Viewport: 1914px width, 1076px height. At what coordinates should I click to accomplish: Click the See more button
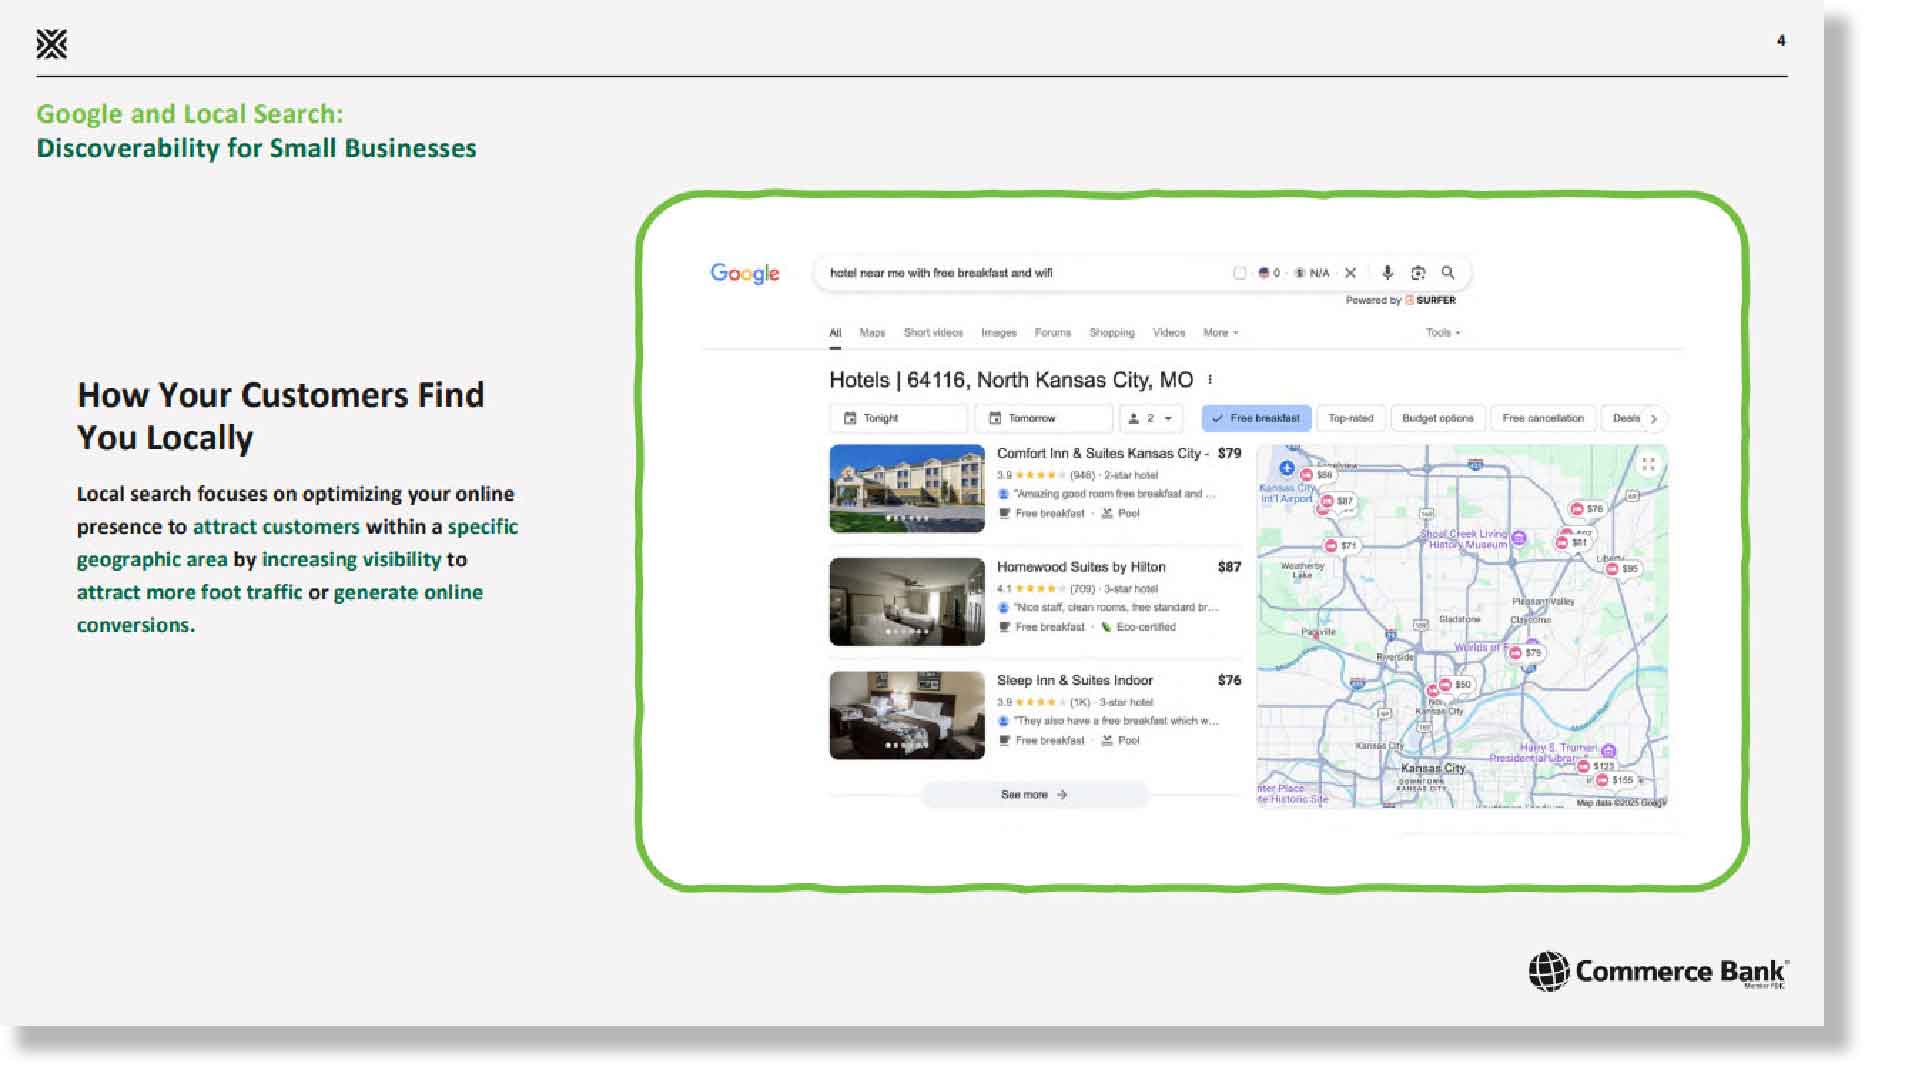click(x=1034, y=795)
